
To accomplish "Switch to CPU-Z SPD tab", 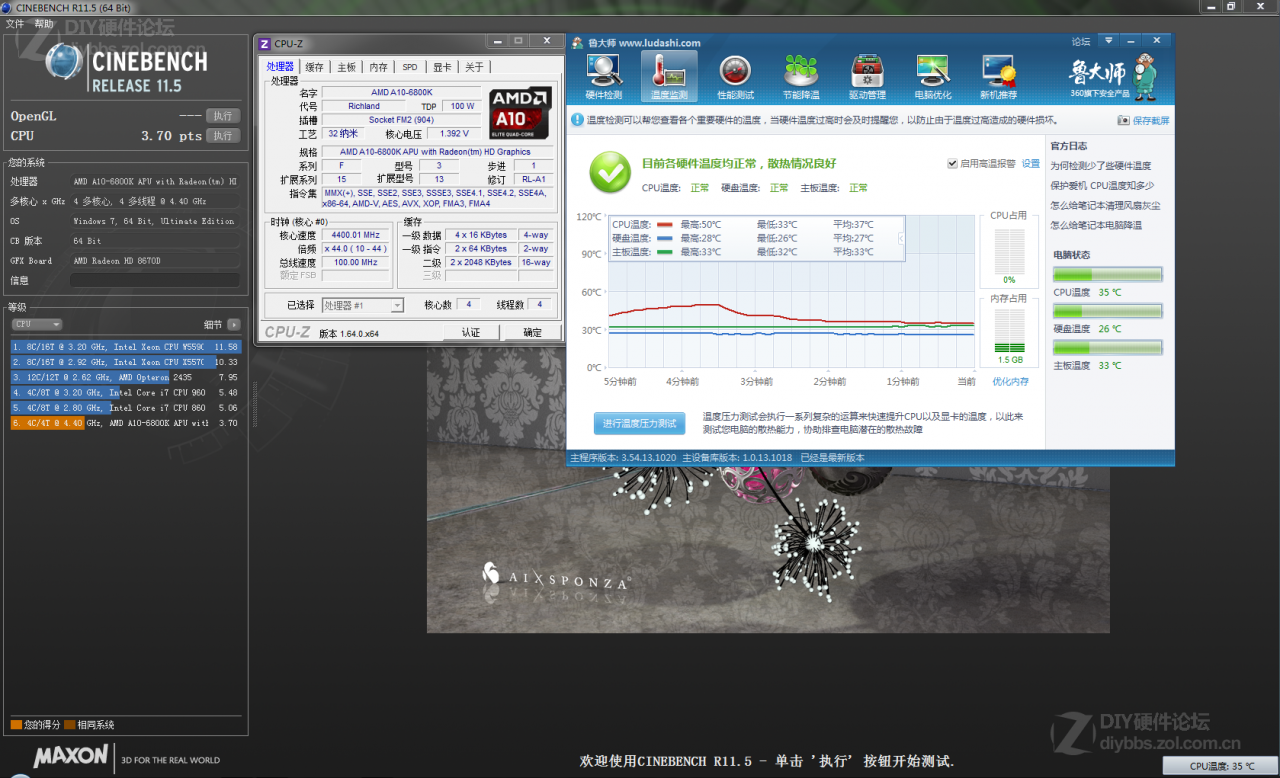I will 410,67.
